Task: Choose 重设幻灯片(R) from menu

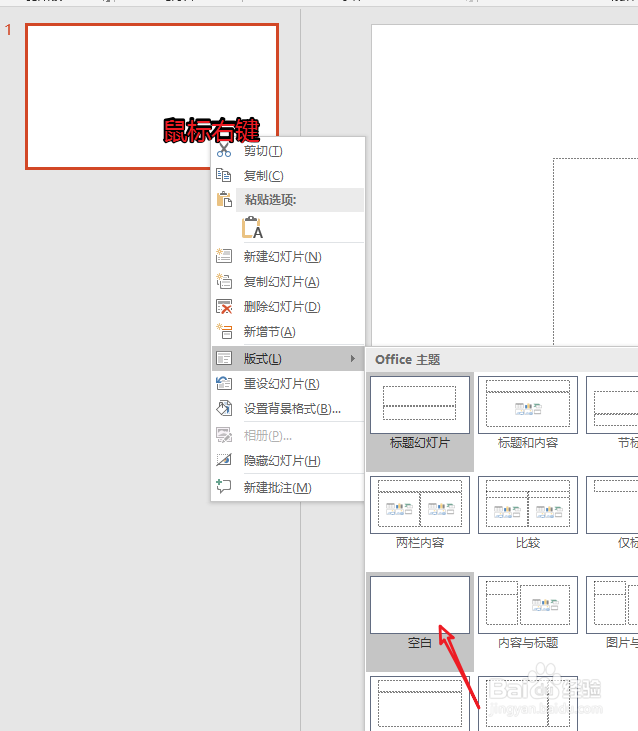Action: pos(288,384)
